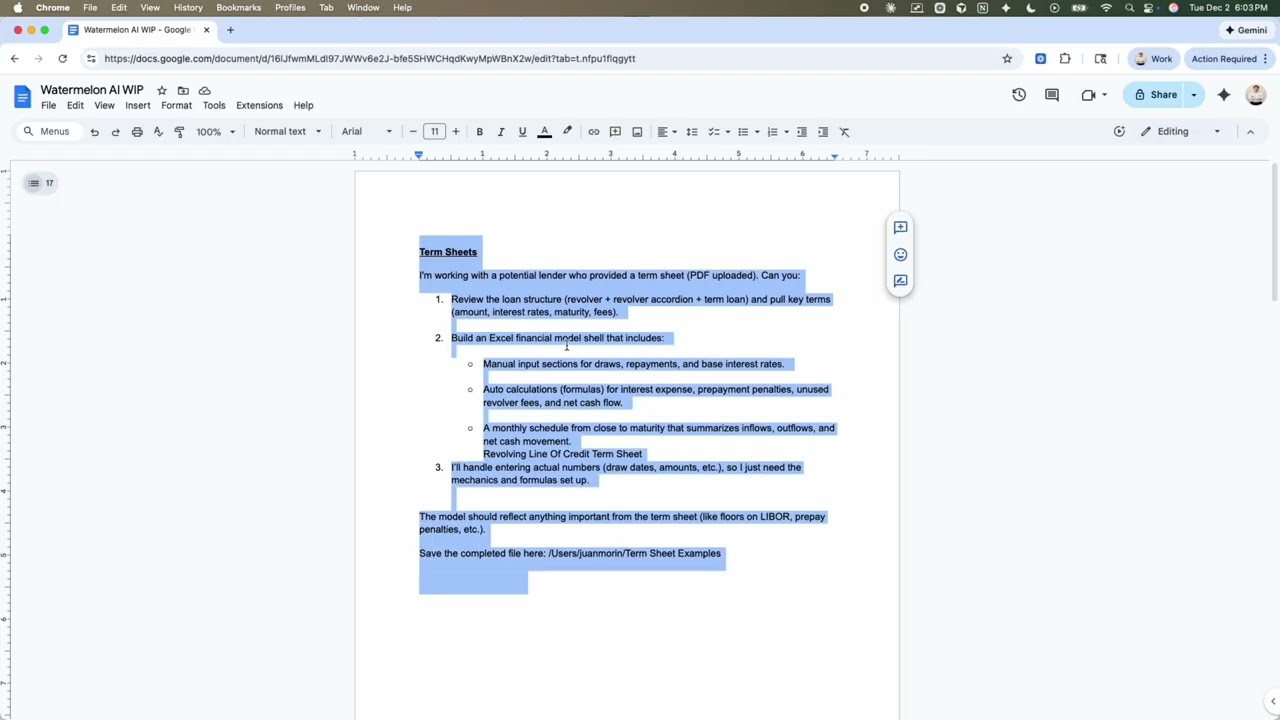This screenshot has height=720, width=1280.
Task: Open the Format menu
Action: point(176,105)
